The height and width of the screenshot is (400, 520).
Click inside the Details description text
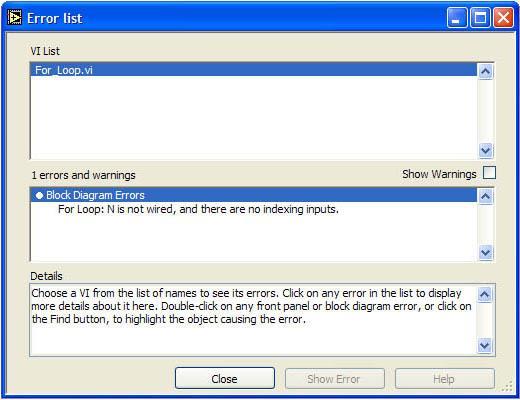[251, 306]
